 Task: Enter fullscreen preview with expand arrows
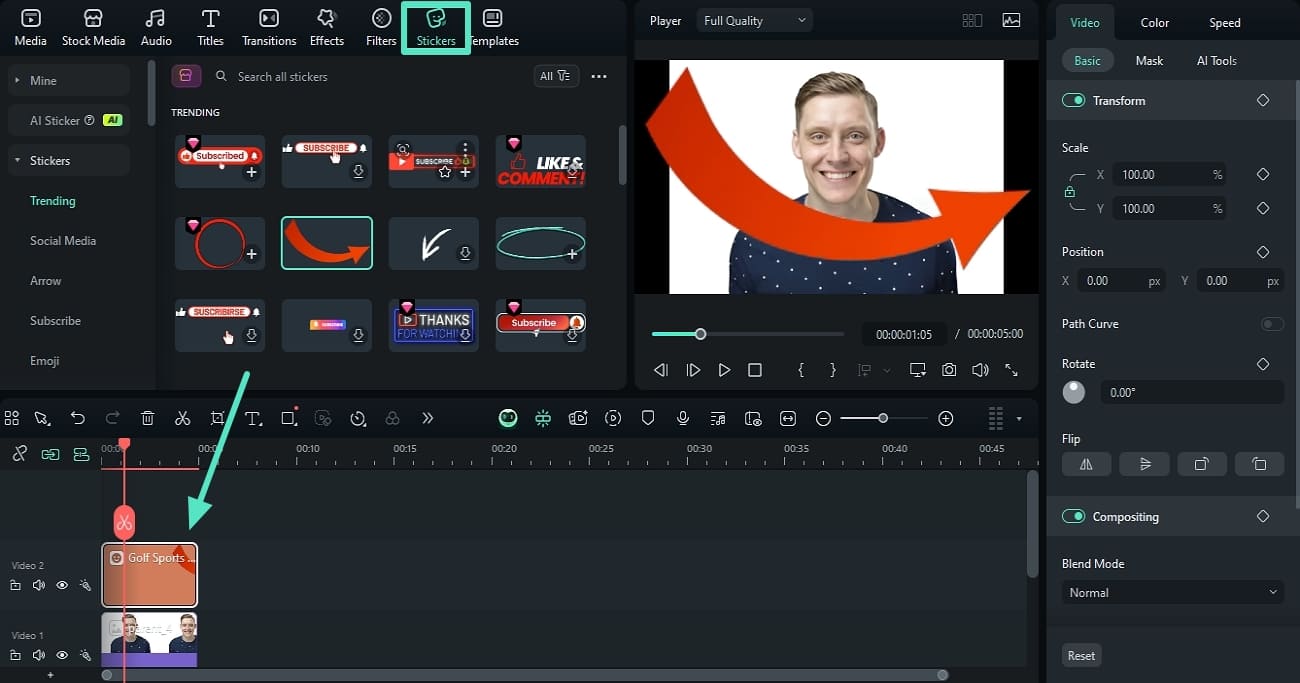[1011, 370]
